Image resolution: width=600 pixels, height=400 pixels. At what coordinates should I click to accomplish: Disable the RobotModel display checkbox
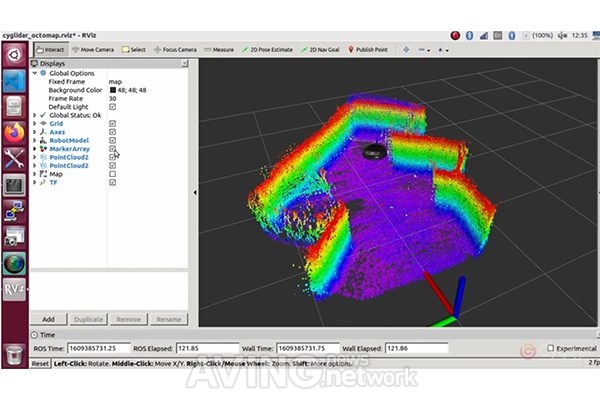(112, 140)
